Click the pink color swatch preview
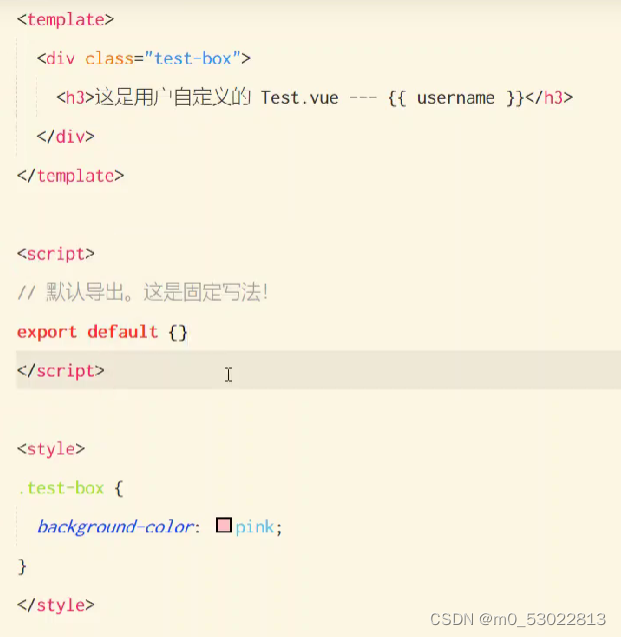 coord(224,525)
